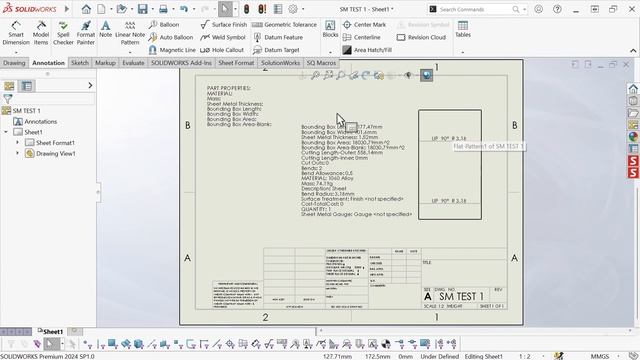Insert a Magnetic Line

pos(172,50)
